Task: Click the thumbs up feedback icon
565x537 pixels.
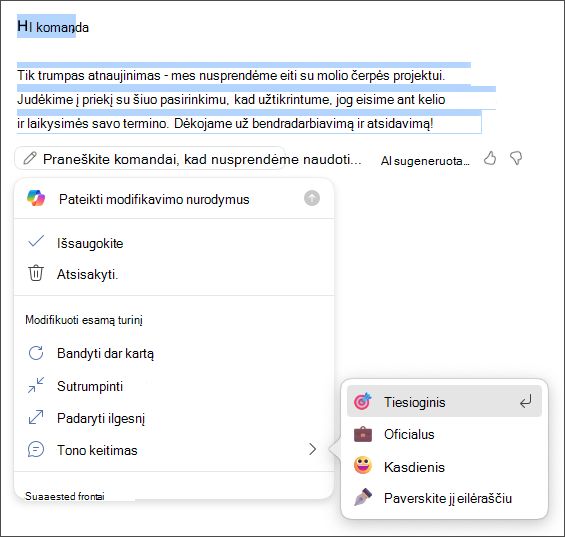Action: [490, 158]
